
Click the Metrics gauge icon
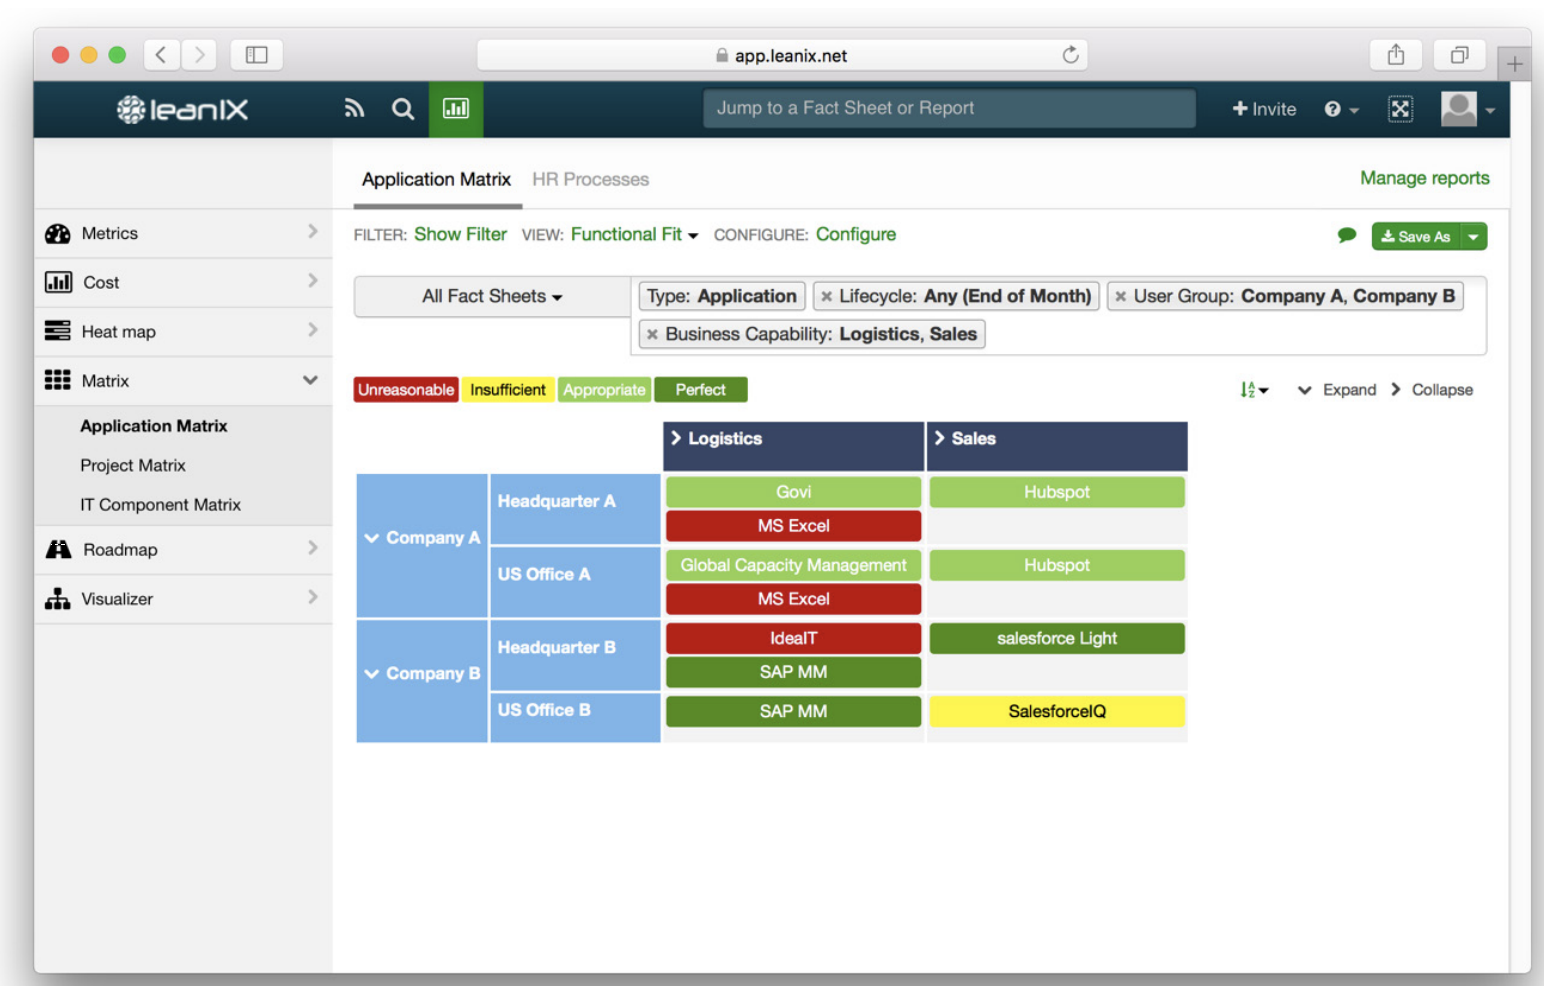click(58, 233)
